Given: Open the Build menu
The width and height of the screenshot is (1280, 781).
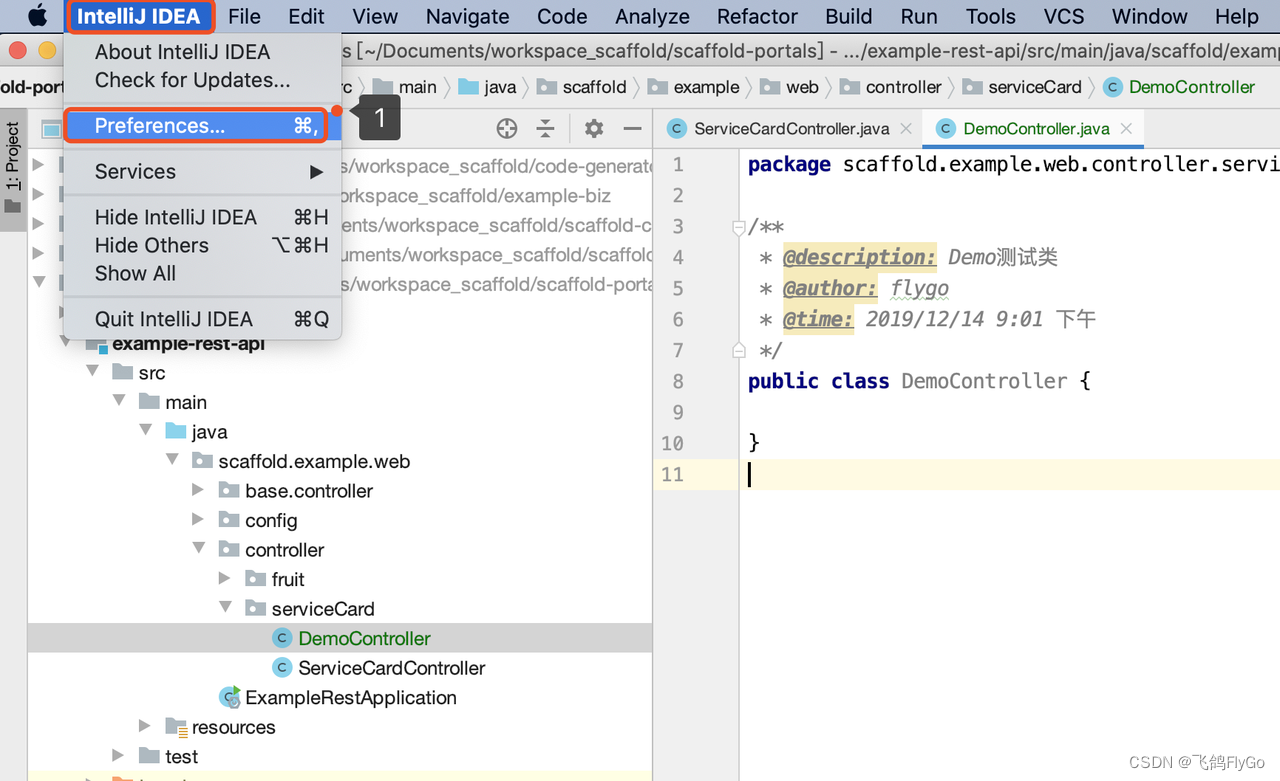Looking at the screenshot, I should point(849,16).
